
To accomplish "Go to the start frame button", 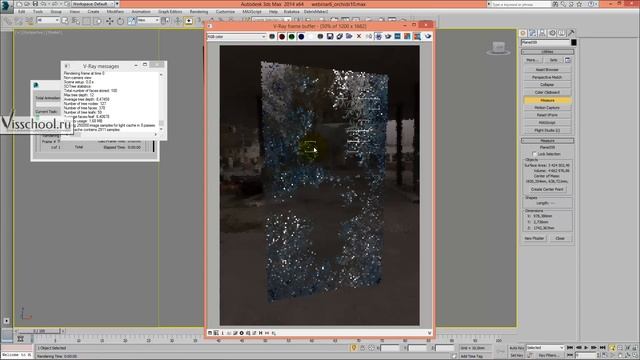I will pyautogui.click(x=570, y=348).
